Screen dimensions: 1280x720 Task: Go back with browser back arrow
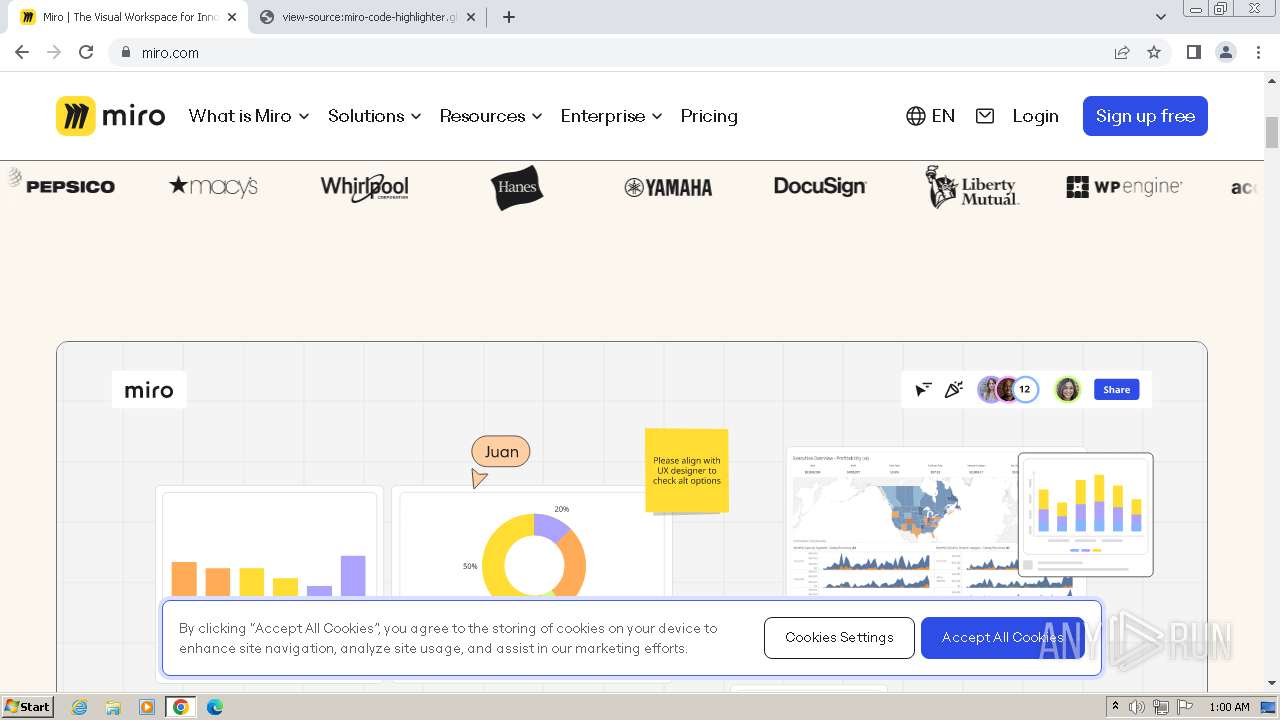tap(22, 52)
